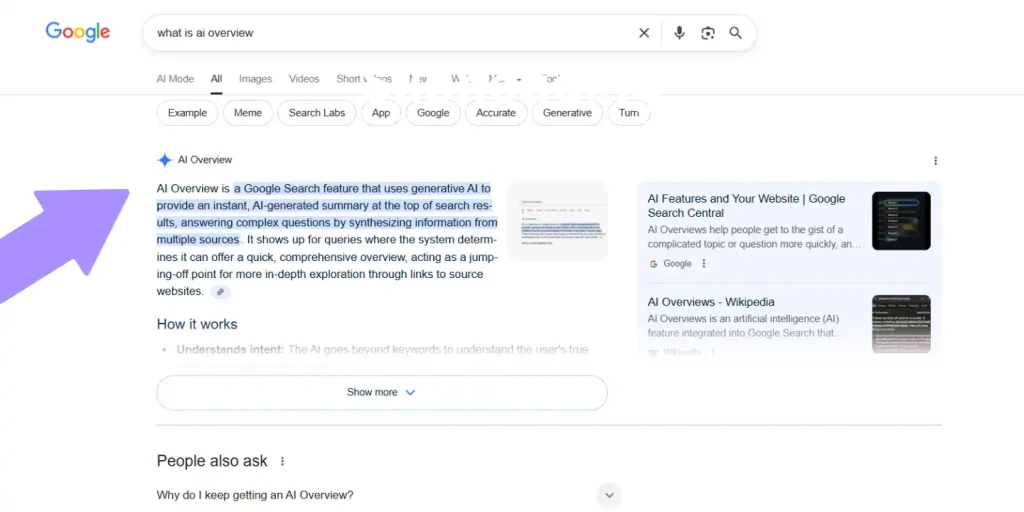Click the Meme filter chip
Image resolution: width=1024 pixels, height=512 pixels.
tap(248, 113)
